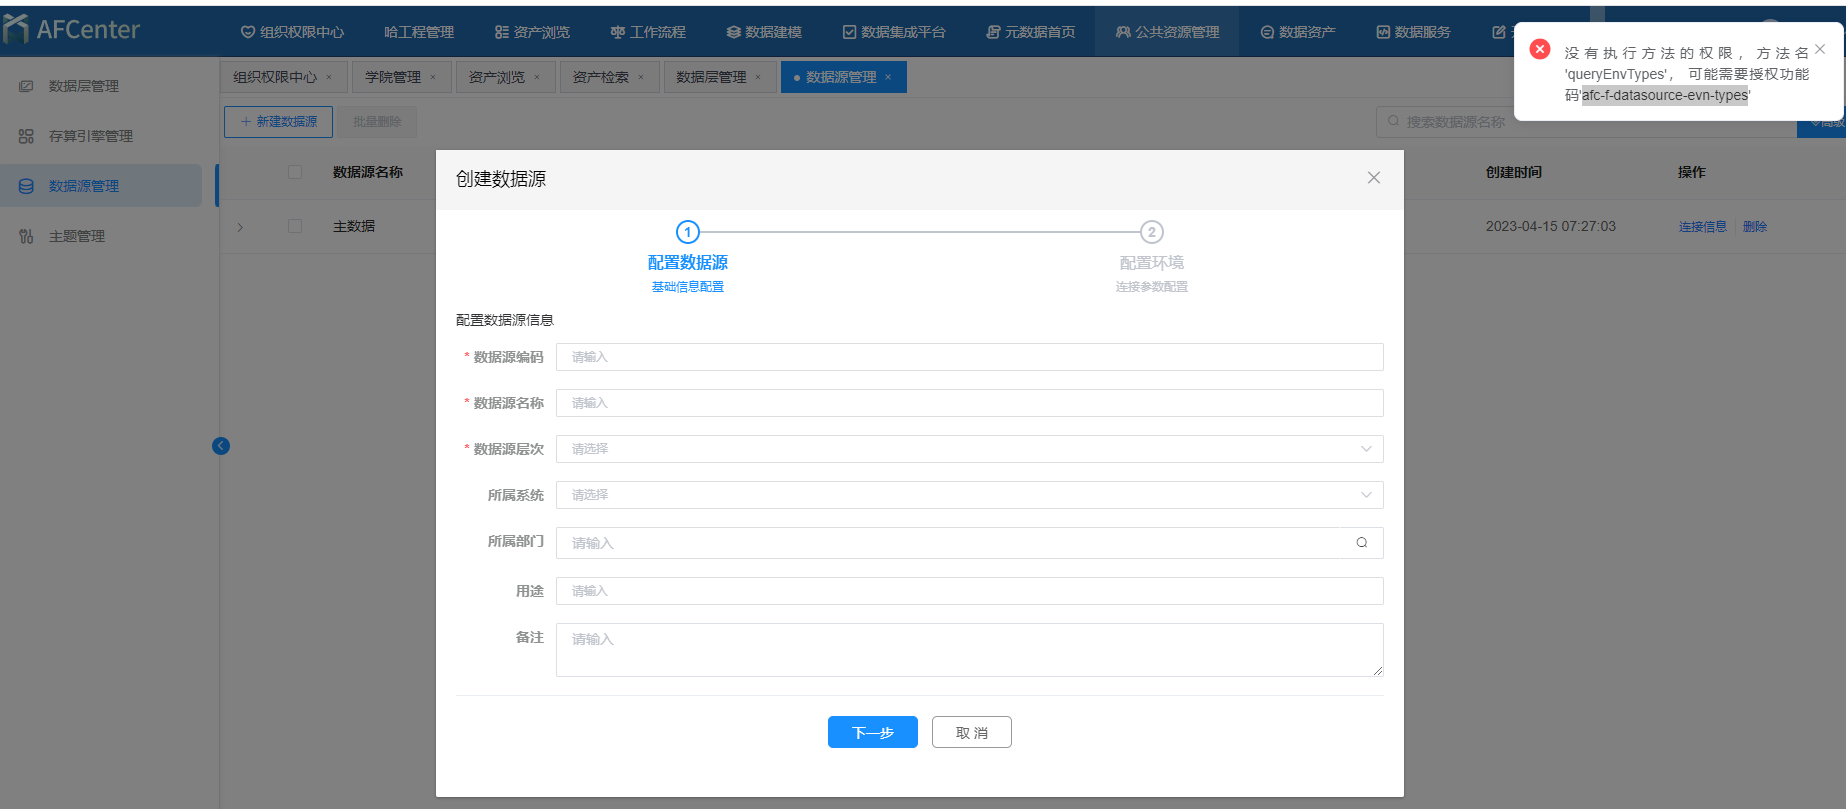Select 数据源管理 in the sidebar

[x=101, y=186]
